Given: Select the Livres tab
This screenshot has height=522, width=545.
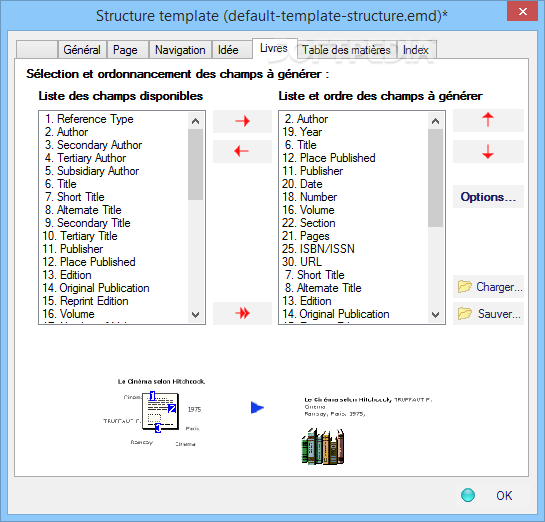Looking at the screenshot, I should pos(274,48).
